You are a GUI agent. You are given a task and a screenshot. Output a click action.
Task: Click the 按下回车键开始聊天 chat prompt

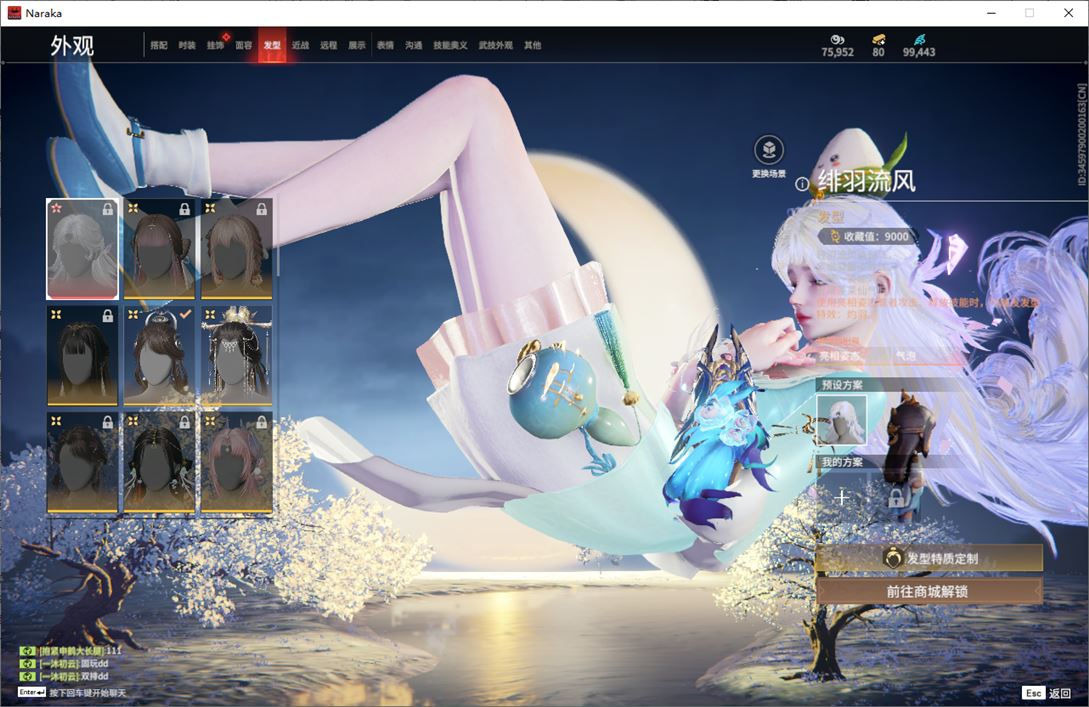88,692
